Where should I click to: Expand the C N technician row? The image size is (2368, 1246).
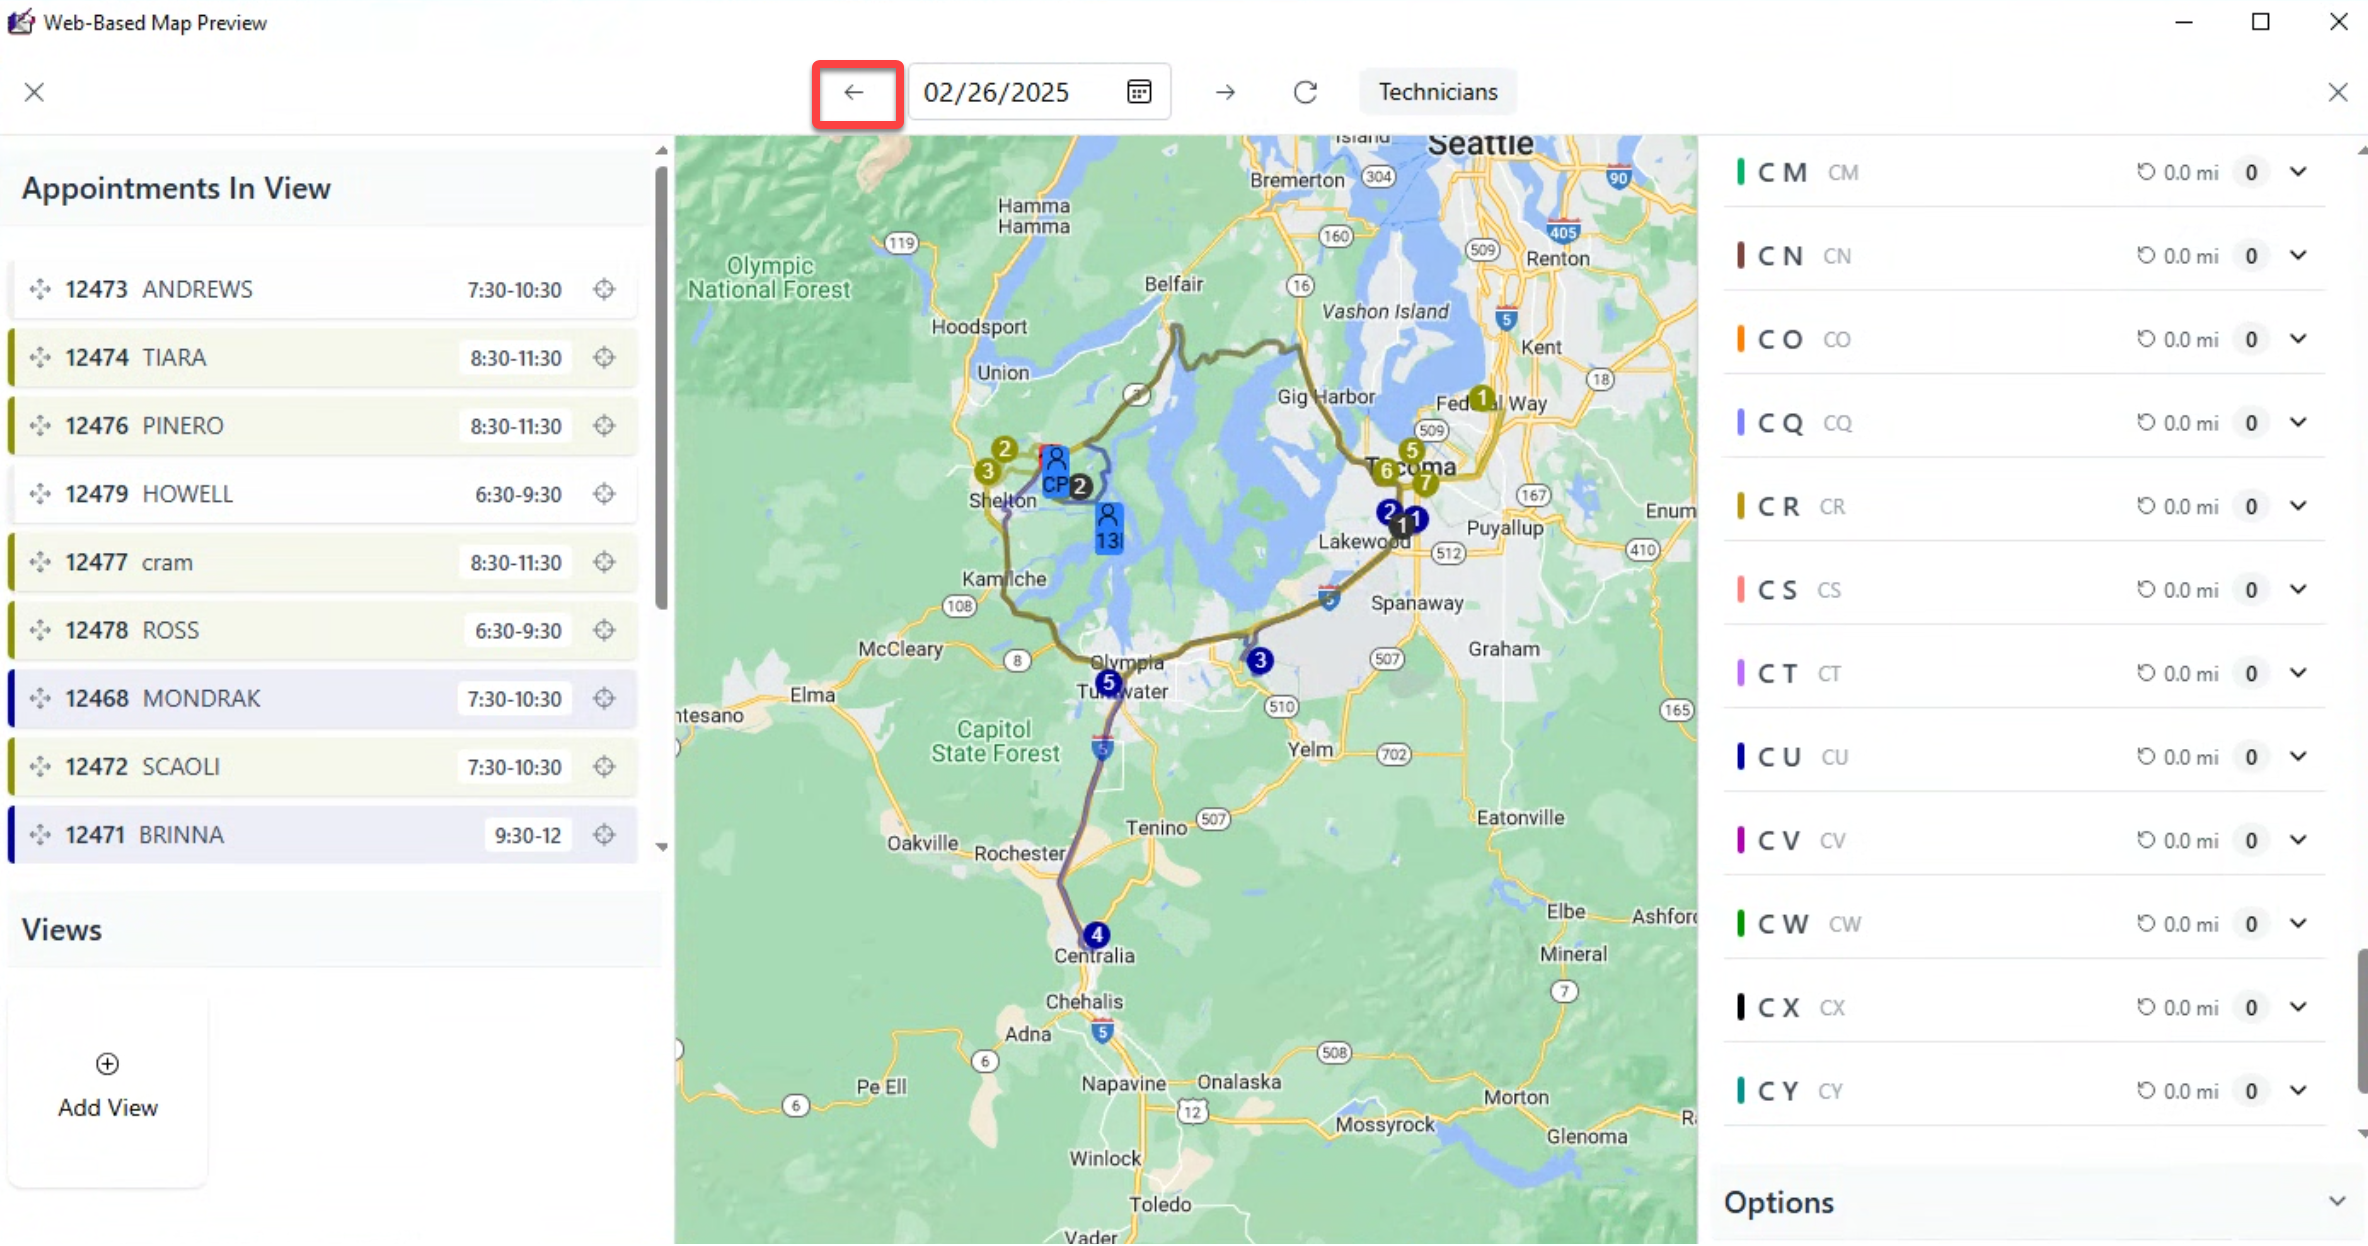(2299, 256)
